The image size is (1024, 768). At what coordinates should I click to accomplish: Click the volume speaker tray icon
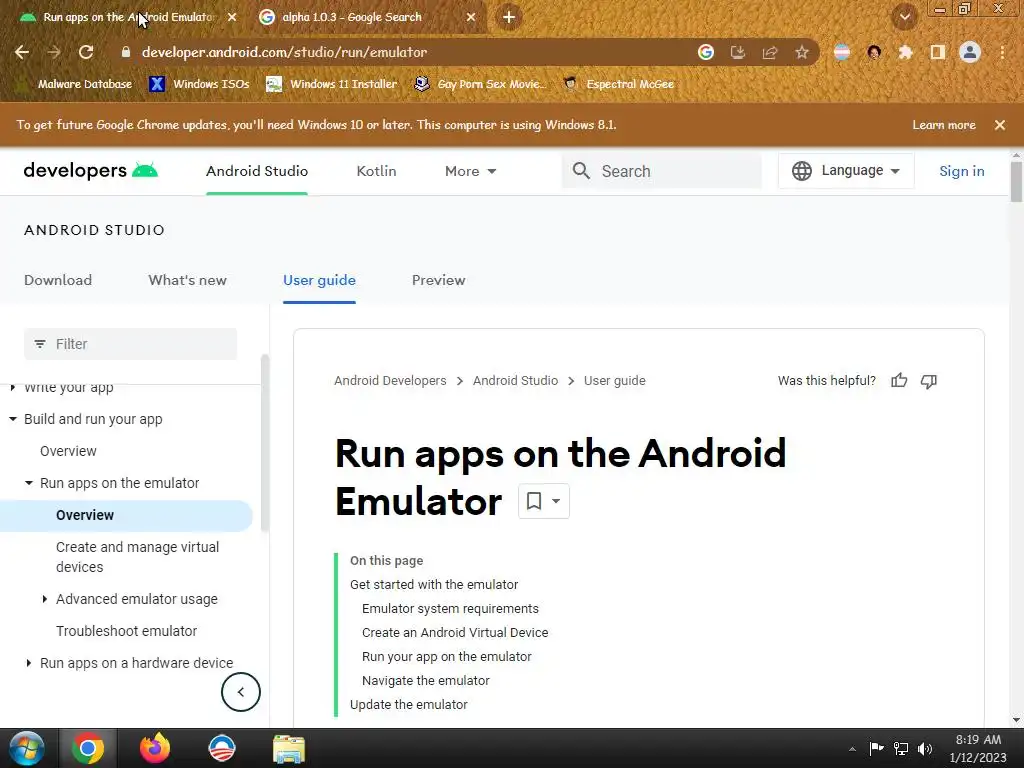tap(925, 748)
